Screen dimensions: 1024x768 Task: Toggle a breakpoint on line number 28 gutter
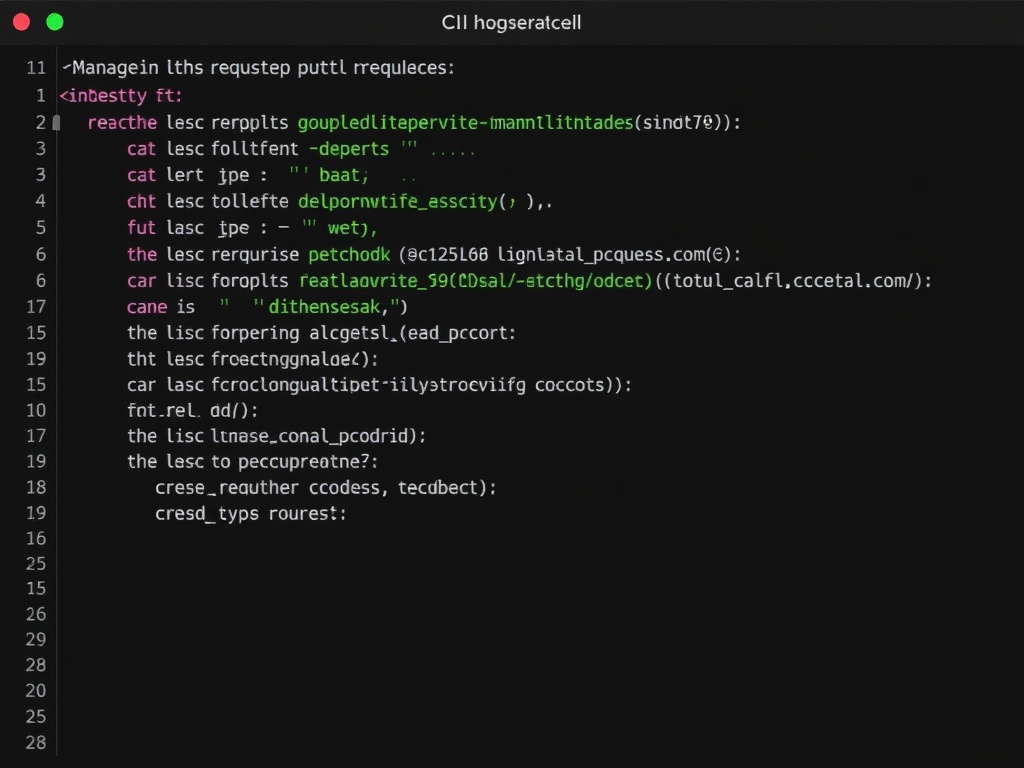(36, 665)
